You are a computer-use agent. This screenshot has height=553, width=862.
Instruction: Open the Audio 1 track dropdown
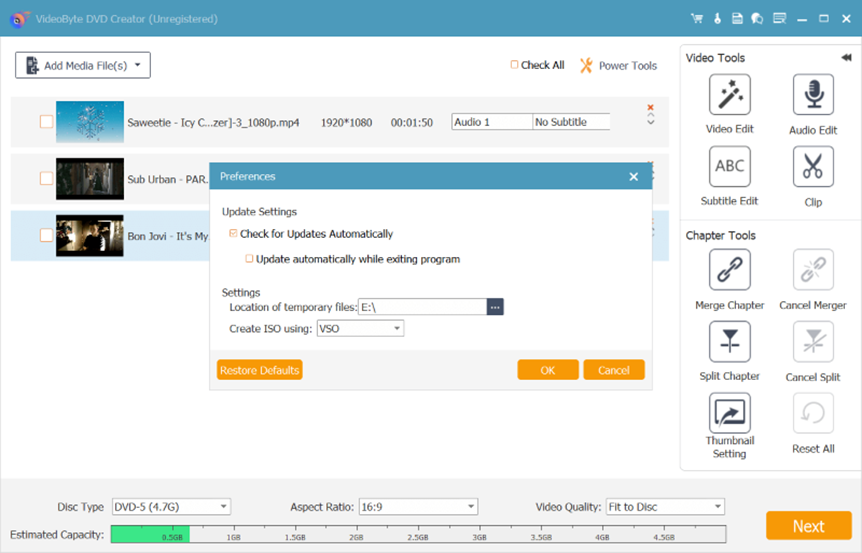[x=491, y=121]
